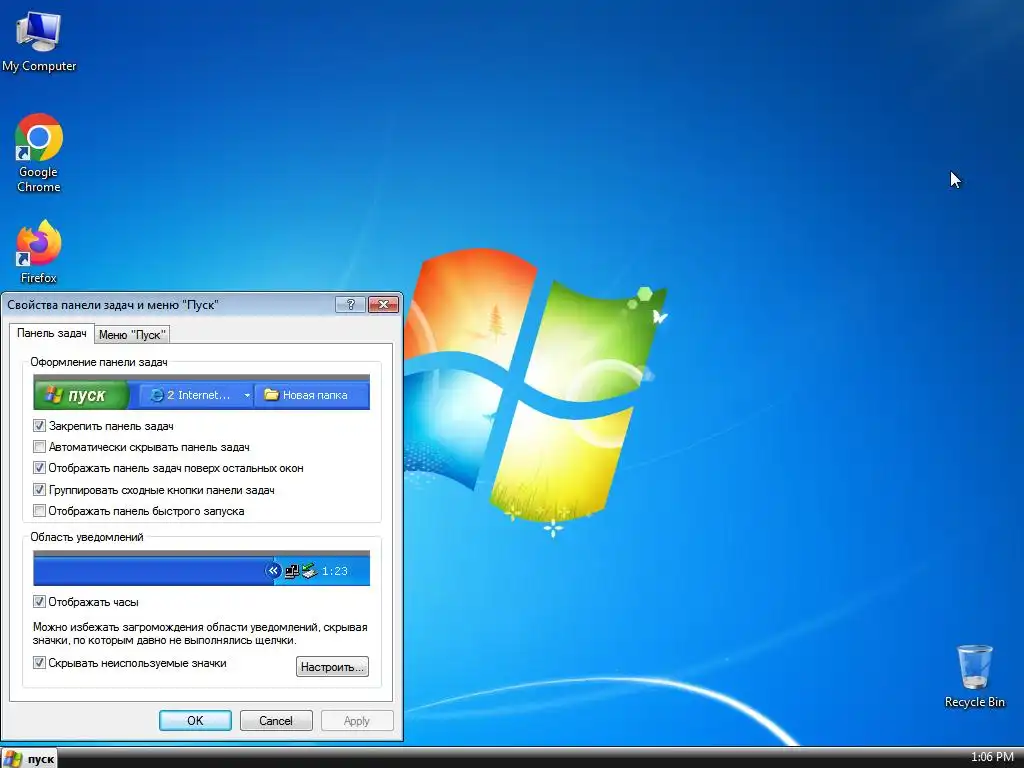Click the dialog title Свойства панели задач и меню "Пуск"
Viewport: 1024px width, 768px height.
(112, 305)
